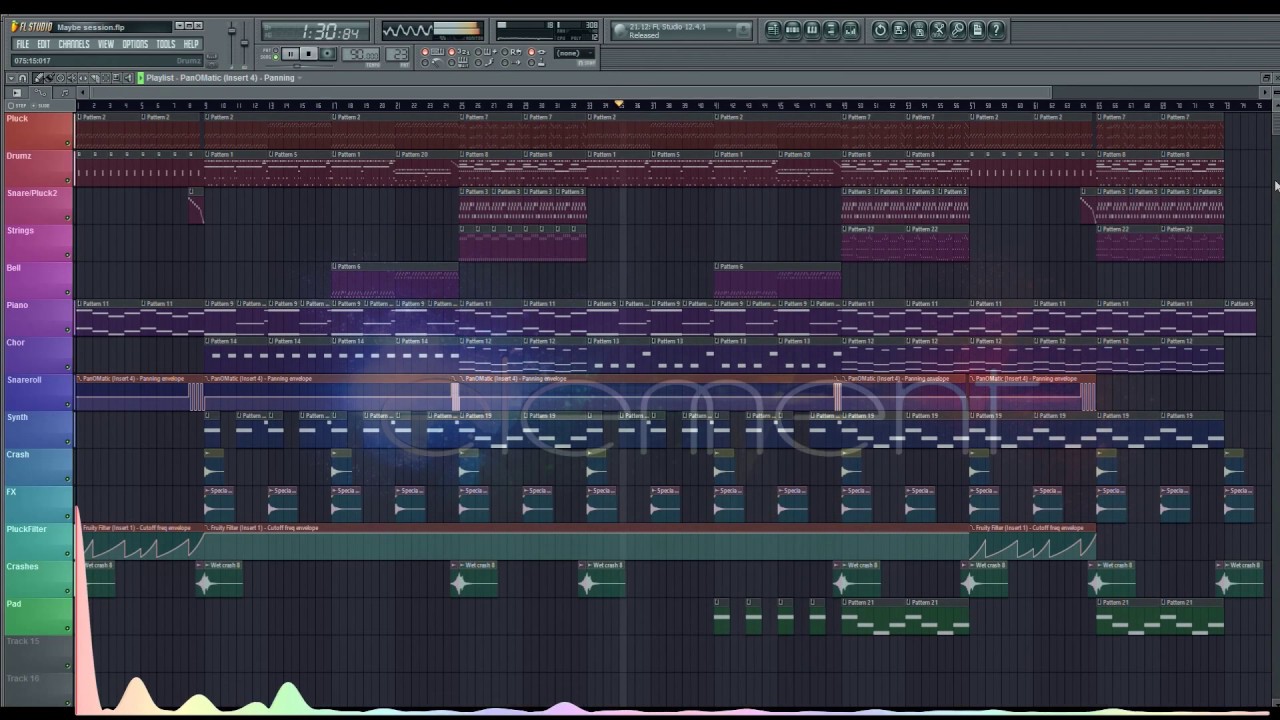The height and width of the screenshot is (720, 1280).
Task: Click the save new version icon
Action: pyautogui.click(x=899, y=30)
